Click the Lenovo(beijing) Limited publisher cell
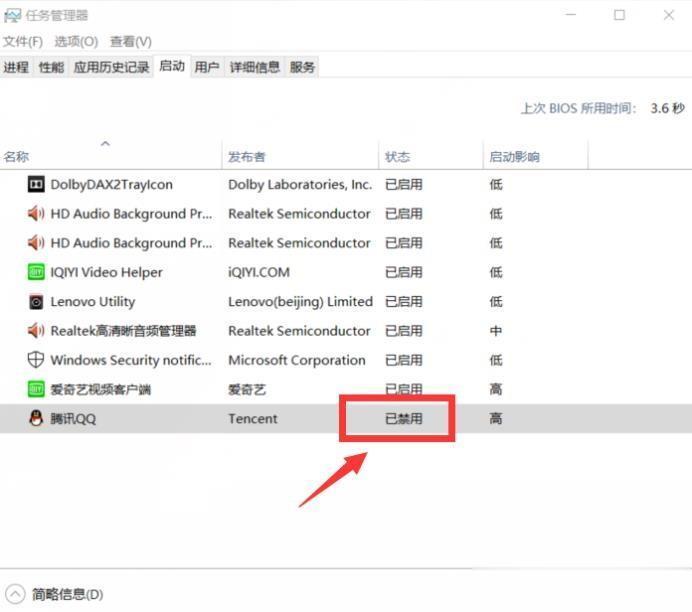692x612 pixels. tap(301, 302)
